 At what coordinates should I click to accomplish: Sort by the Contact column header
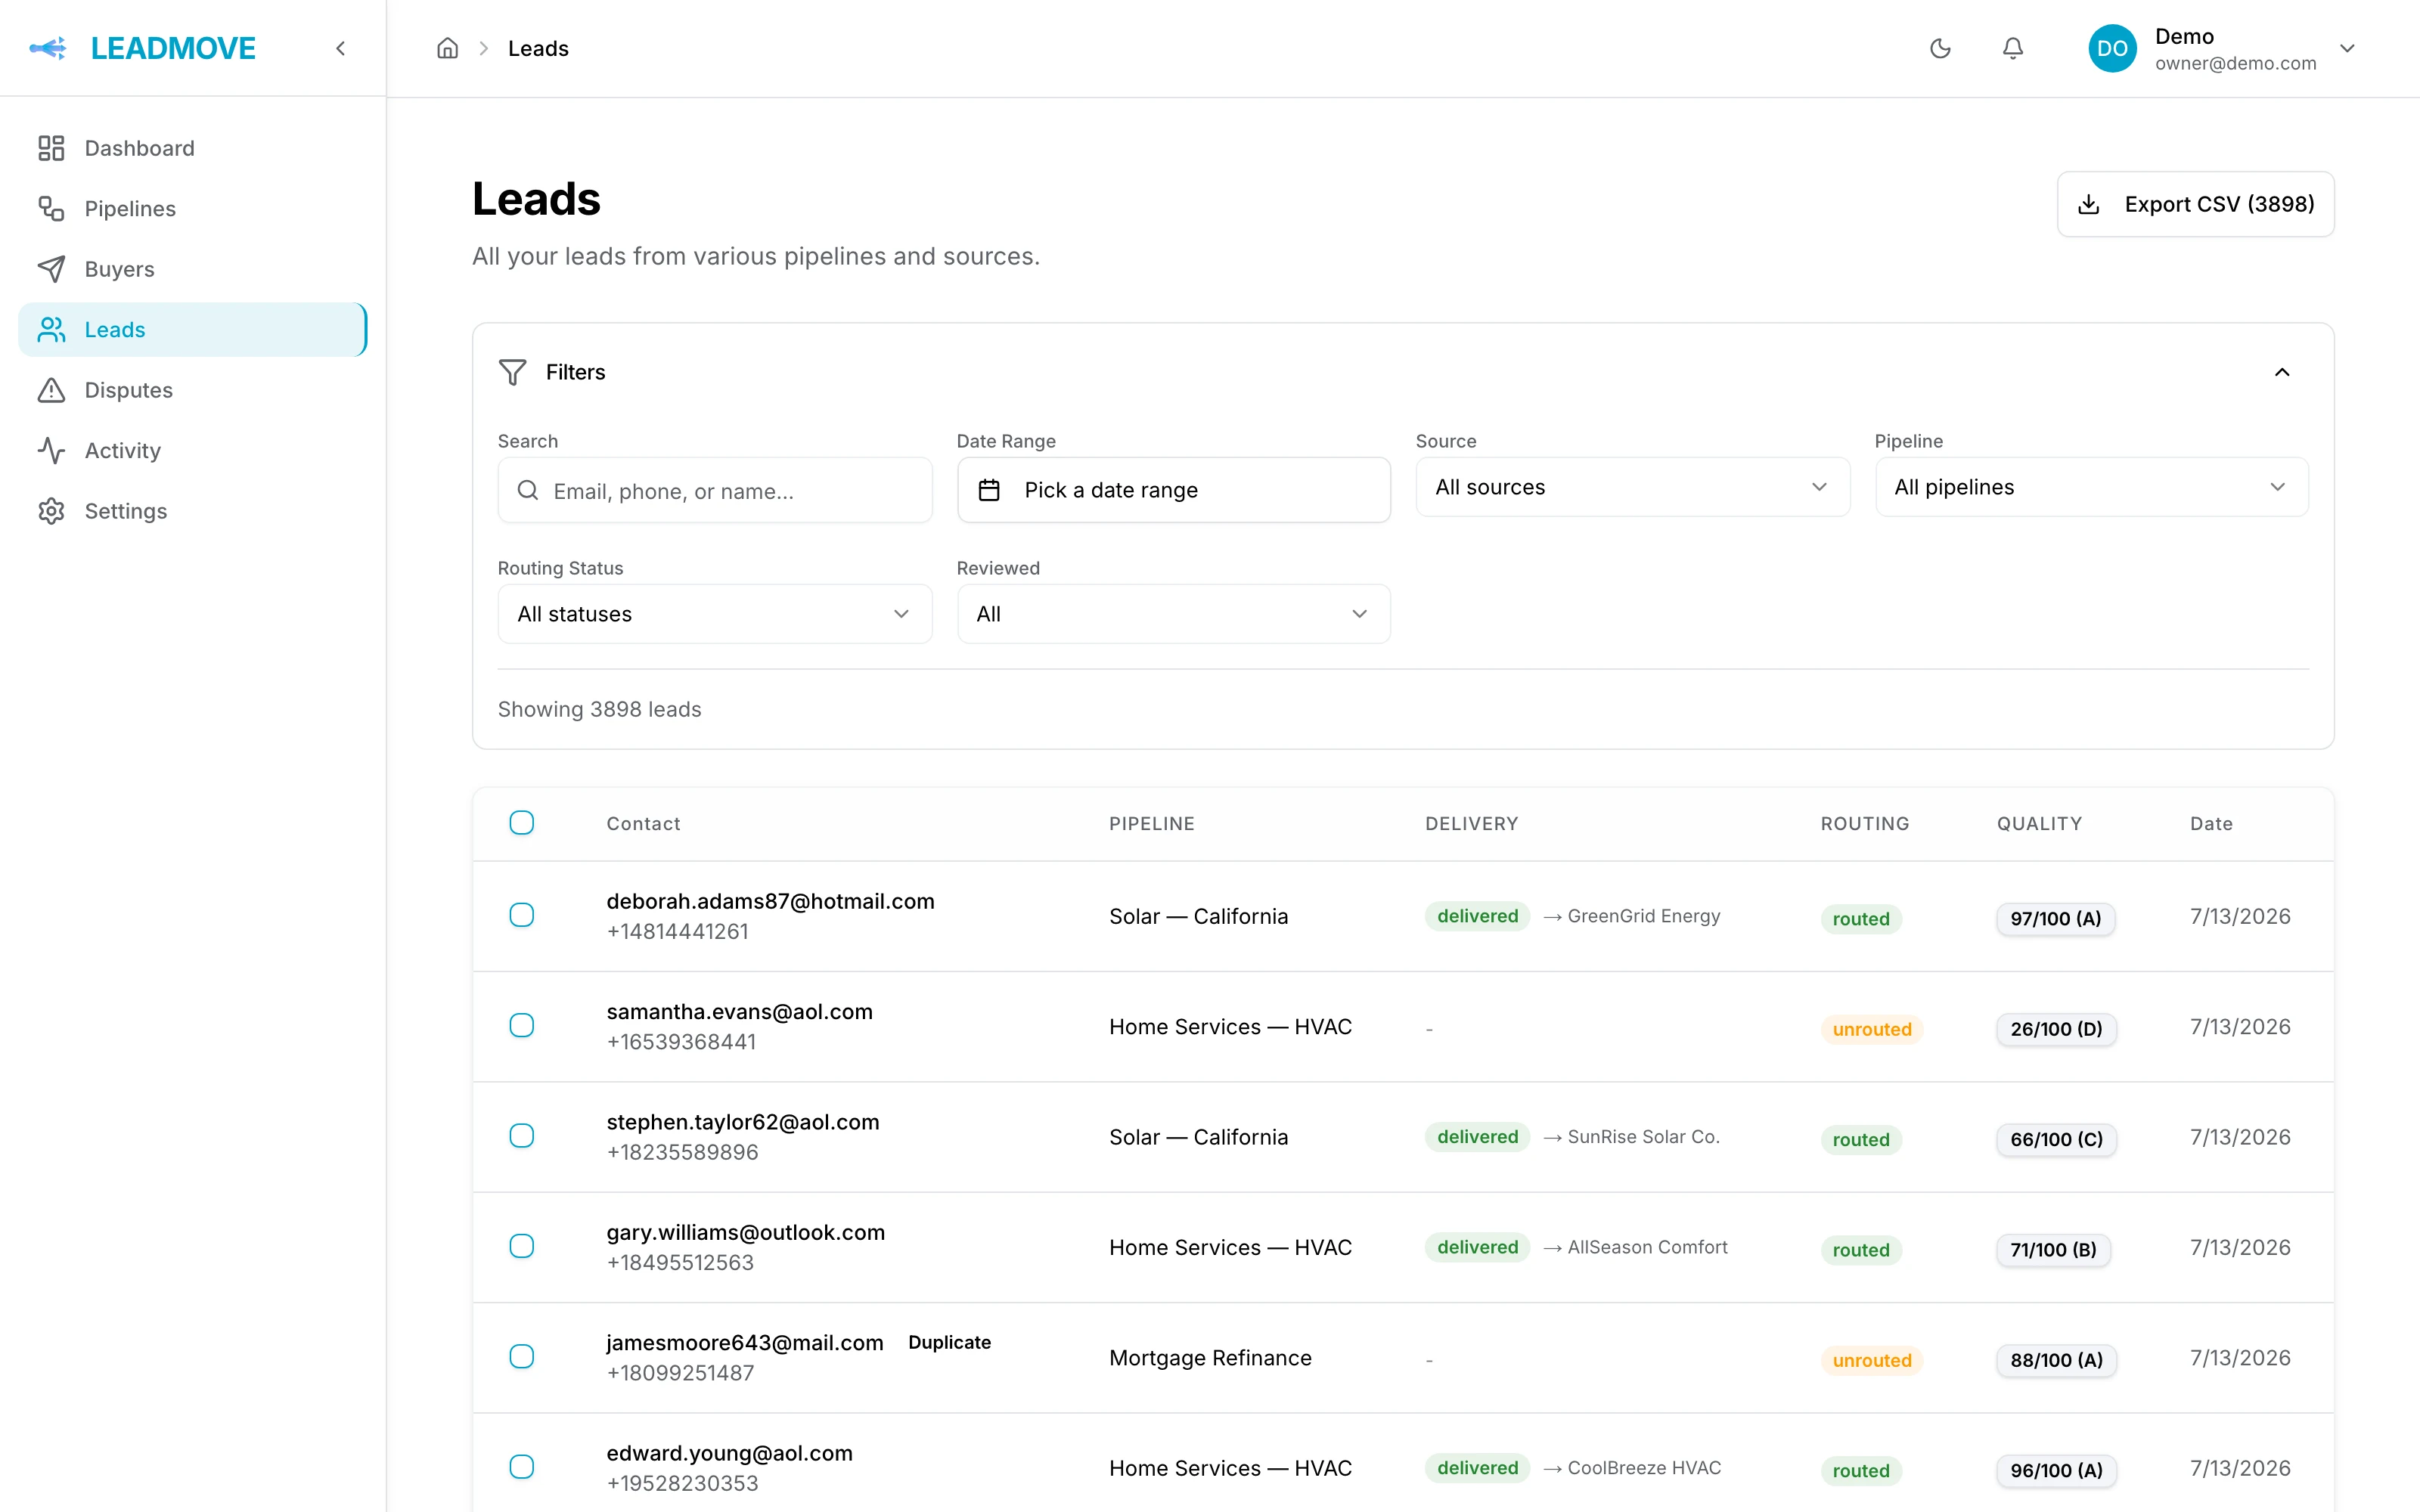[643, 824]
